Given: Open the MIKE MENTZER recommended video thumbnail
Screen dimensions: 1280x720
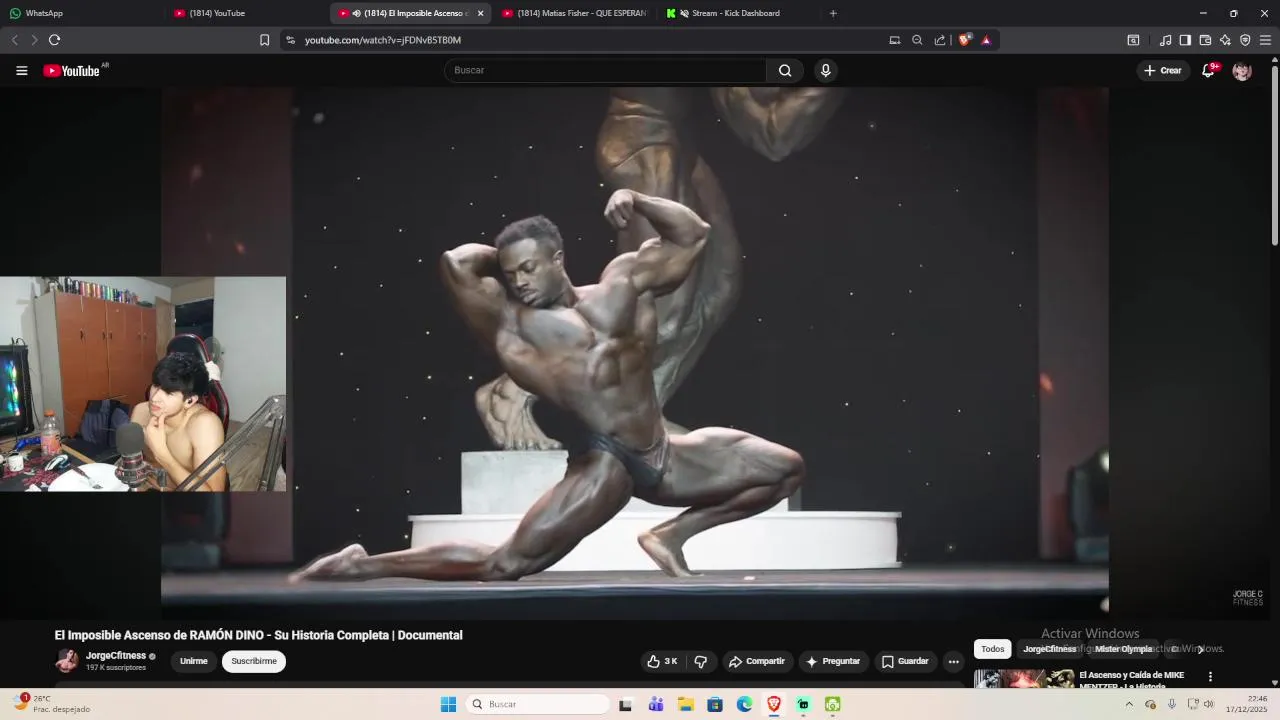Looking at the screenshot, I should pos(1024,679).
